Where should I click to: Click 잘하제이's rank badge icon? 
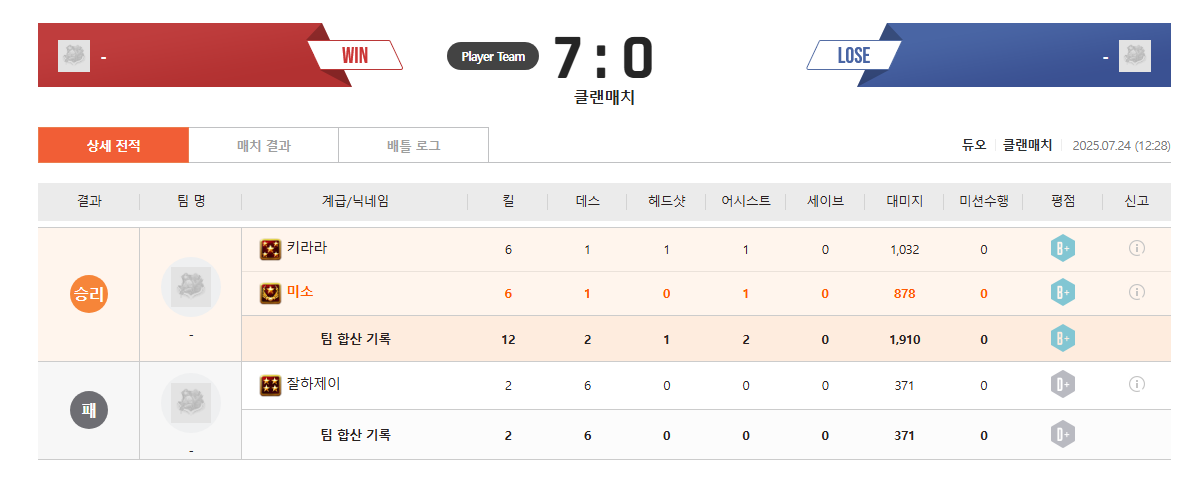coord(270,385)
